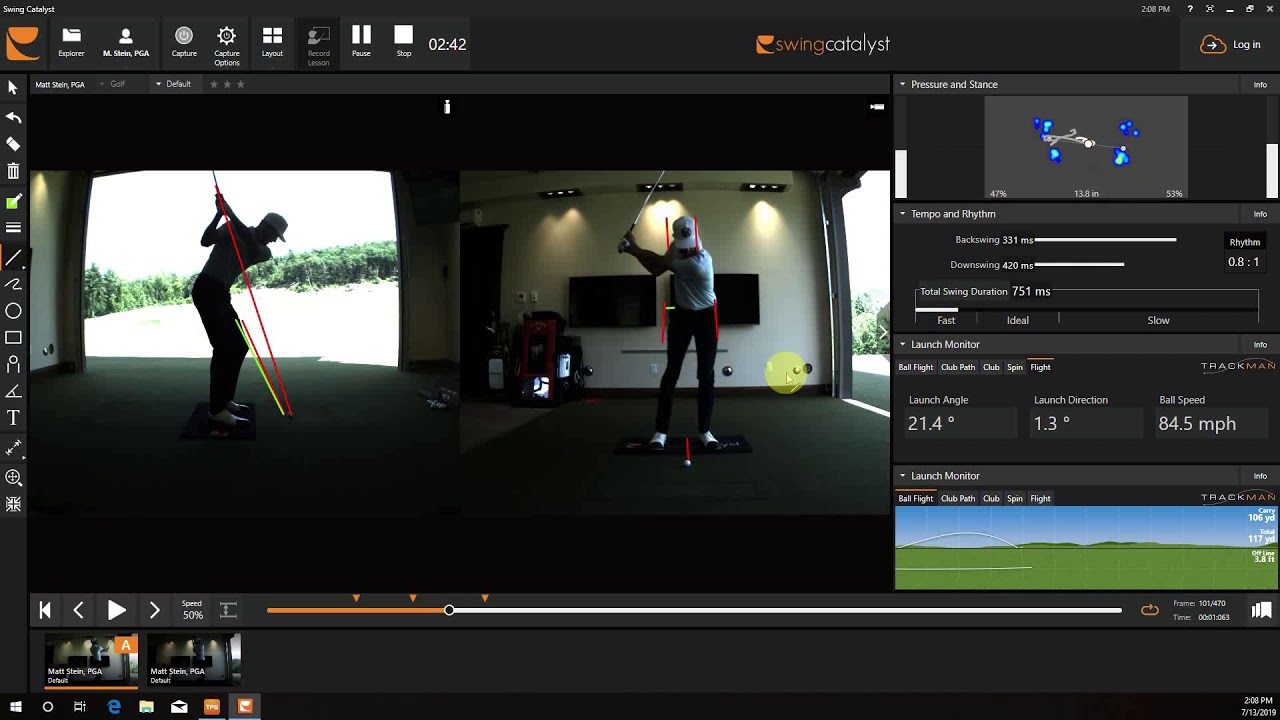This screenshot has width=1280, height=720.
Task: Toggle the Capture power button
Action: 184,37
